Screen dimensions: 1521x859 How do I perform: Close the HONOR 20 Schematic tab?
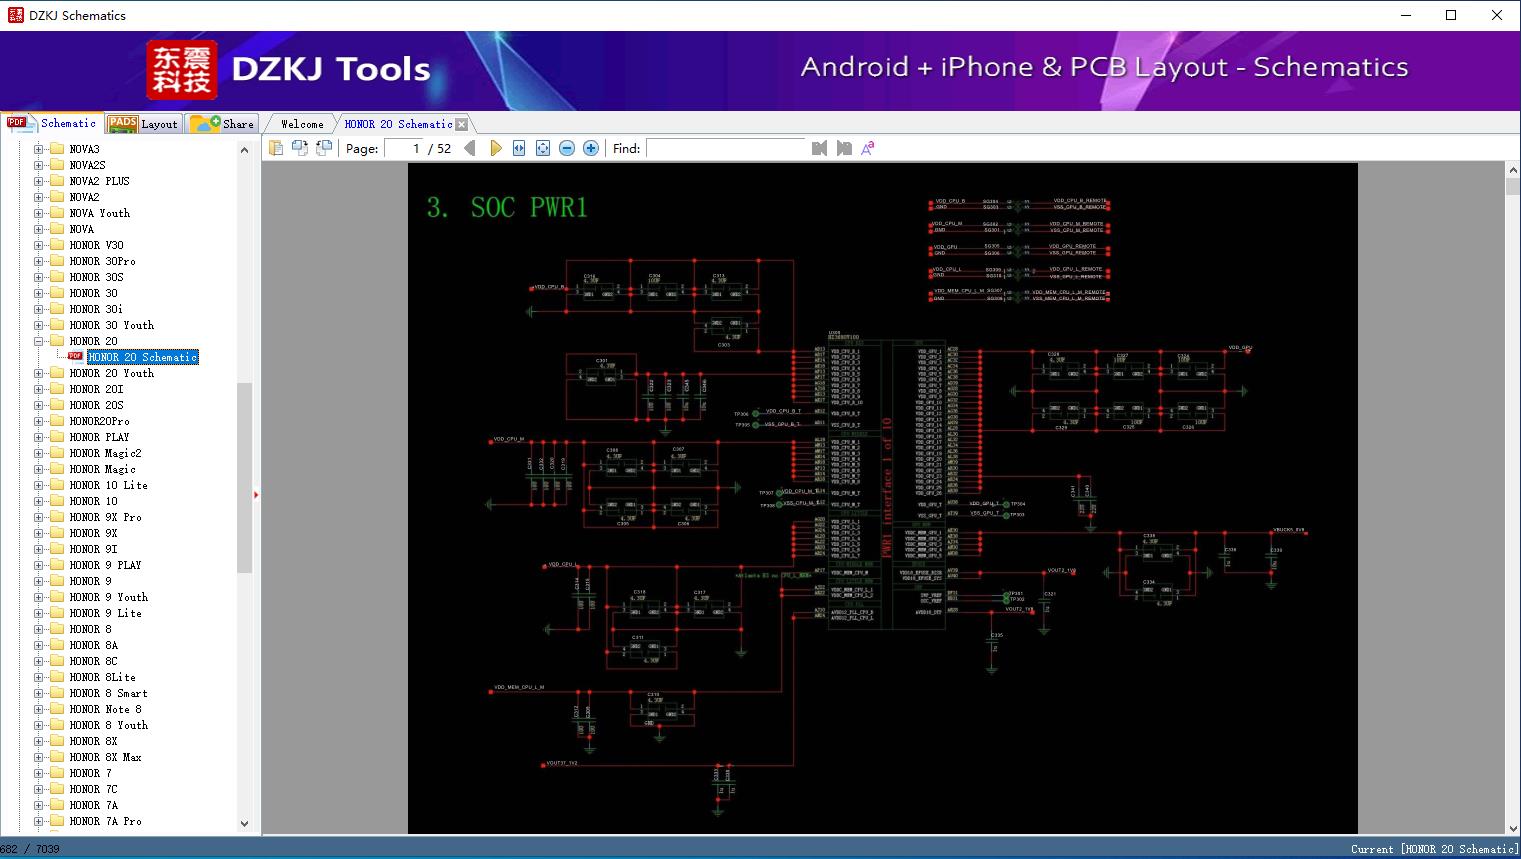(x=462, y=124)
